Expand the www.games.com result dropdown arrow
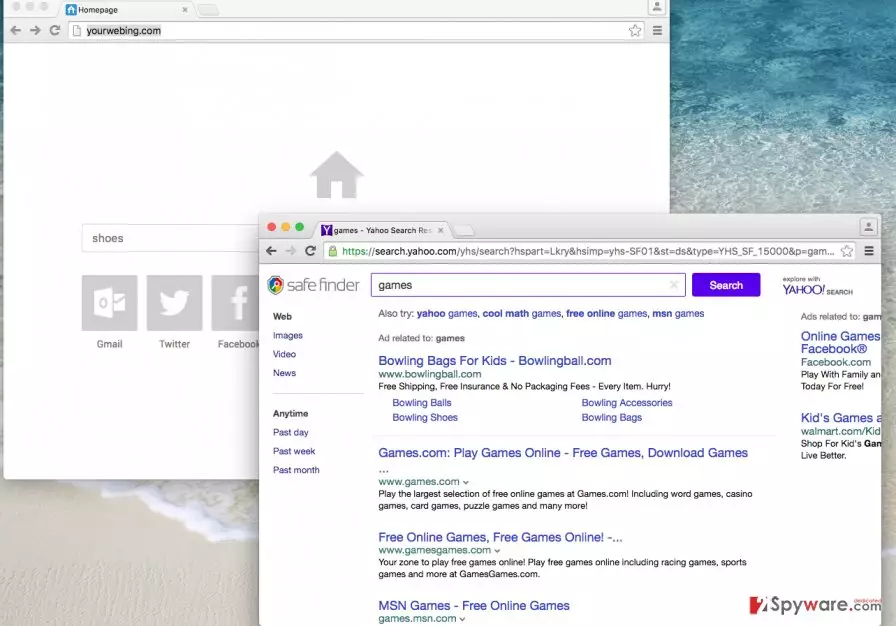This screenshot has height=626, width=896. tap(466, 483)
